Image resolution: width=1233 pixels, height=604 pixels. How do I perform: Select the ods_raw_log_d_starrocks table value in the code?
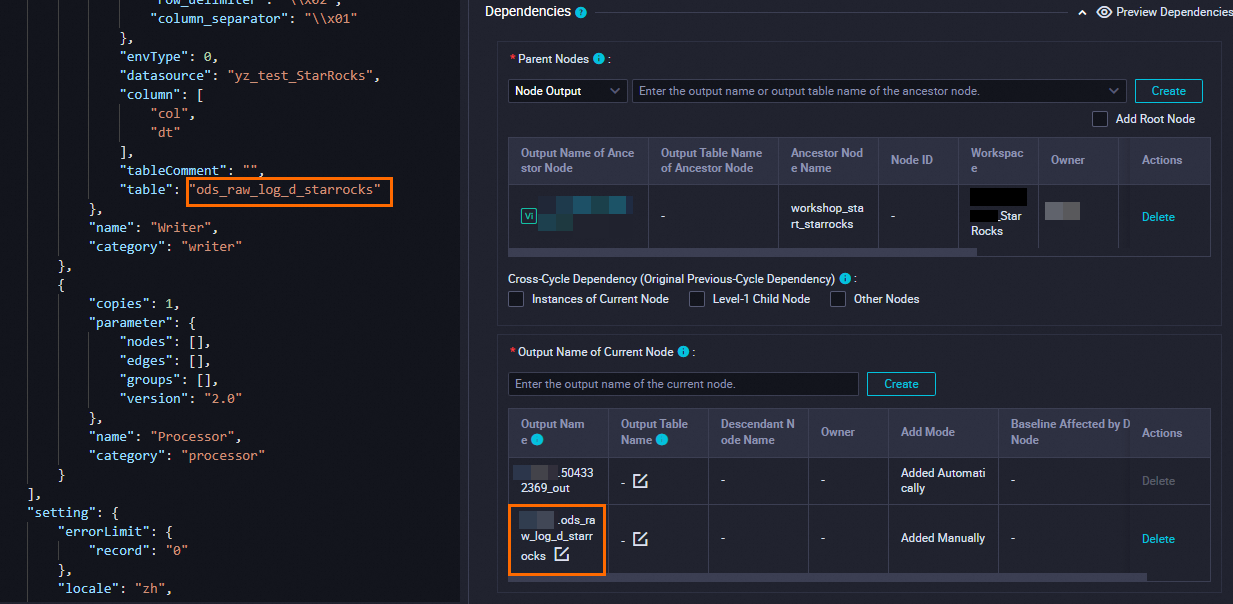click(288, 190)
